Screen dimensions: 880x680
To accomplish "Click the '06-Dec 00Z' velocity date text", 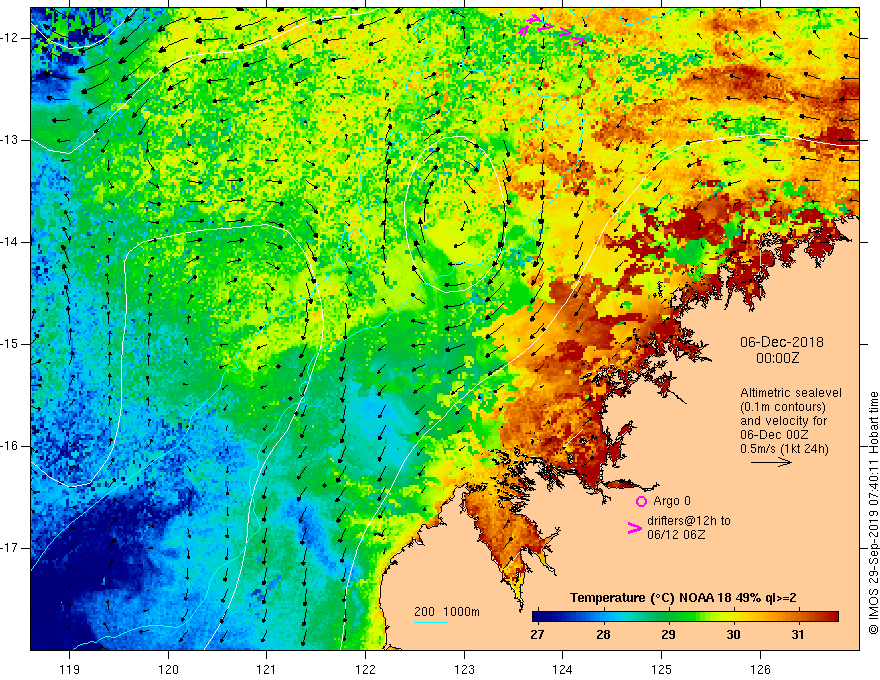I will click(x=774, y=435).
